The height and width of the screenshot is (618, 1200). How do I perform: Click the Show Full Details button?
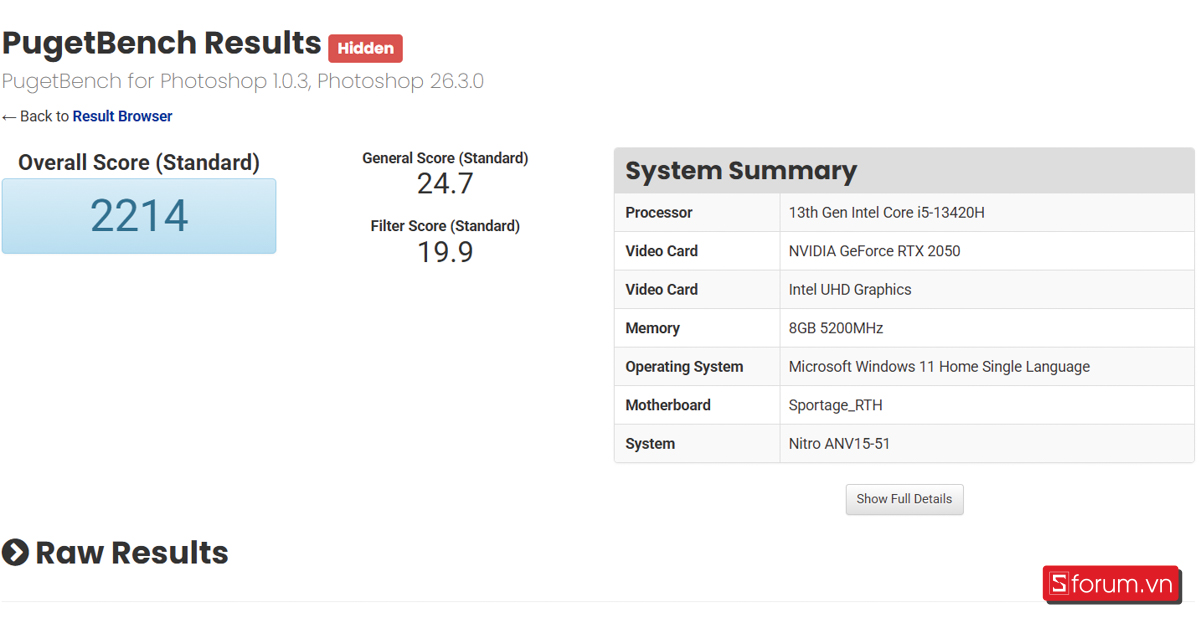pos(904,499)
